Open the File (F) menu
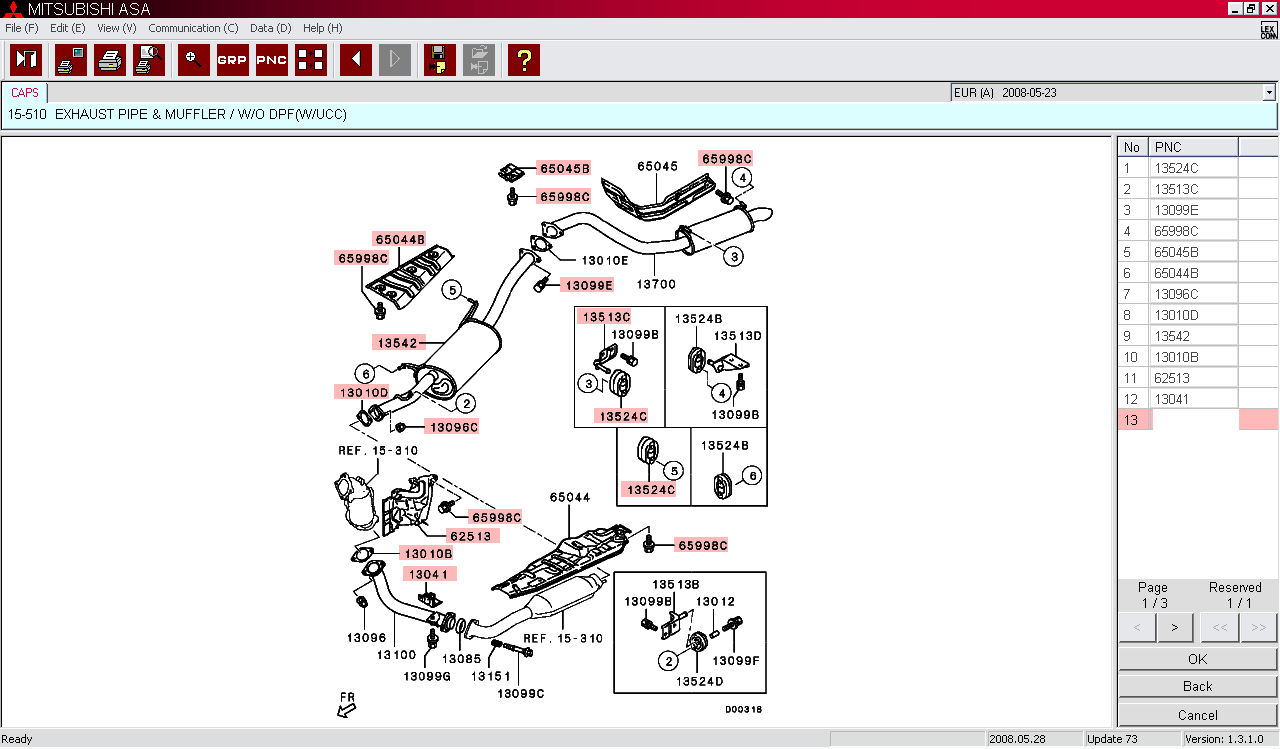This screenshot has height=749, width=1280. [x=21, y=28]
